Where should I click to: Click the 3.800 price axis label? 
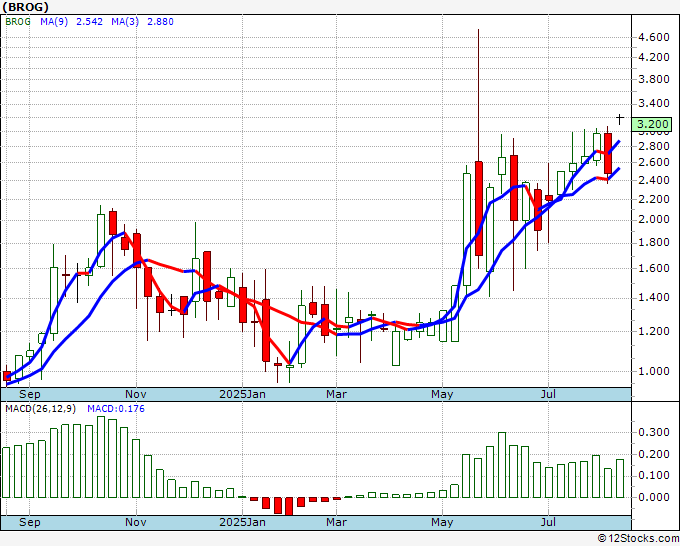point(654,79)
